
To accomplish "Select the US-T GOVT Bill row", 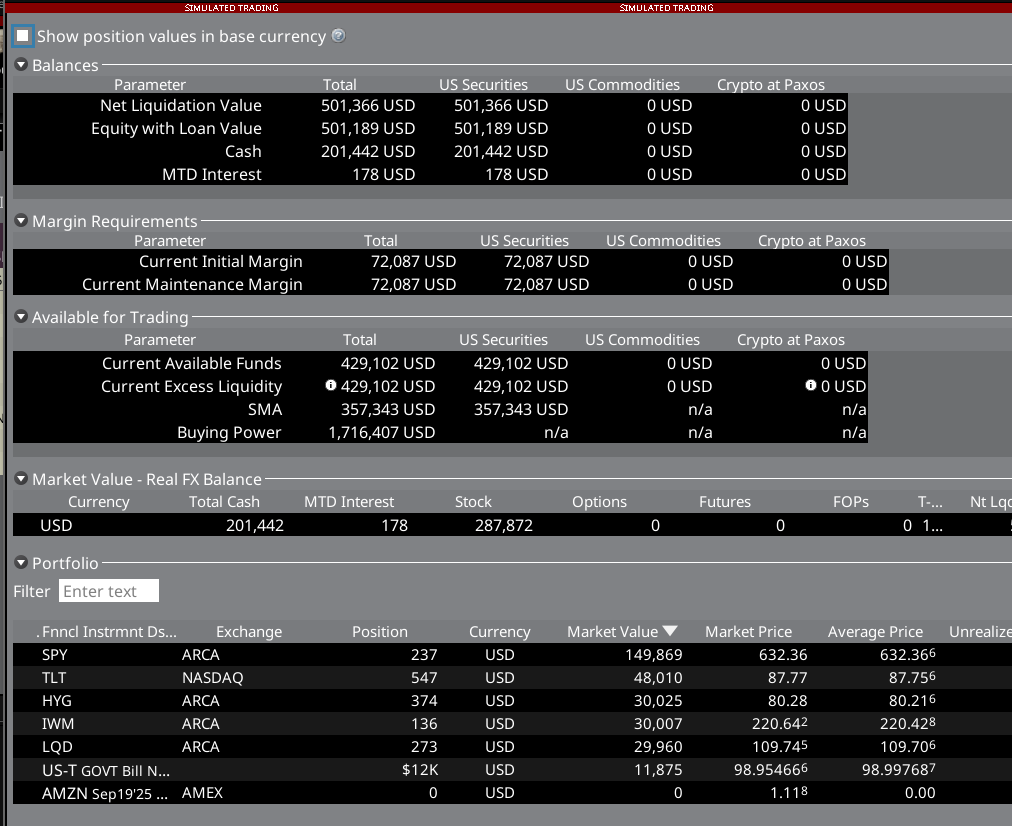I will coord(512,770).
